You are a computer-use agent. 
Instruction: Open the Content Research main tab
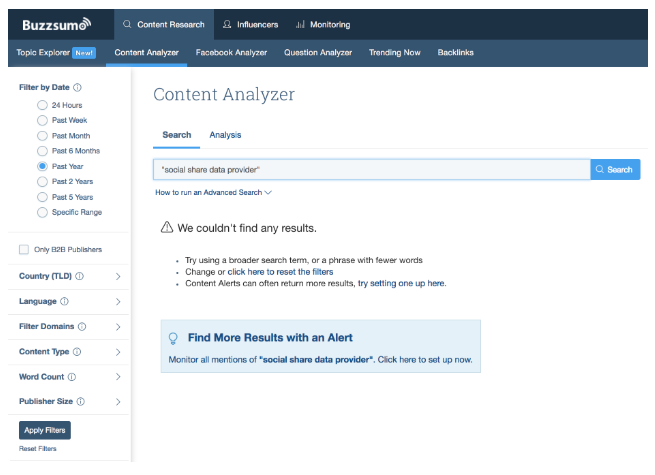pyautogui.click(x=164, y=25)
